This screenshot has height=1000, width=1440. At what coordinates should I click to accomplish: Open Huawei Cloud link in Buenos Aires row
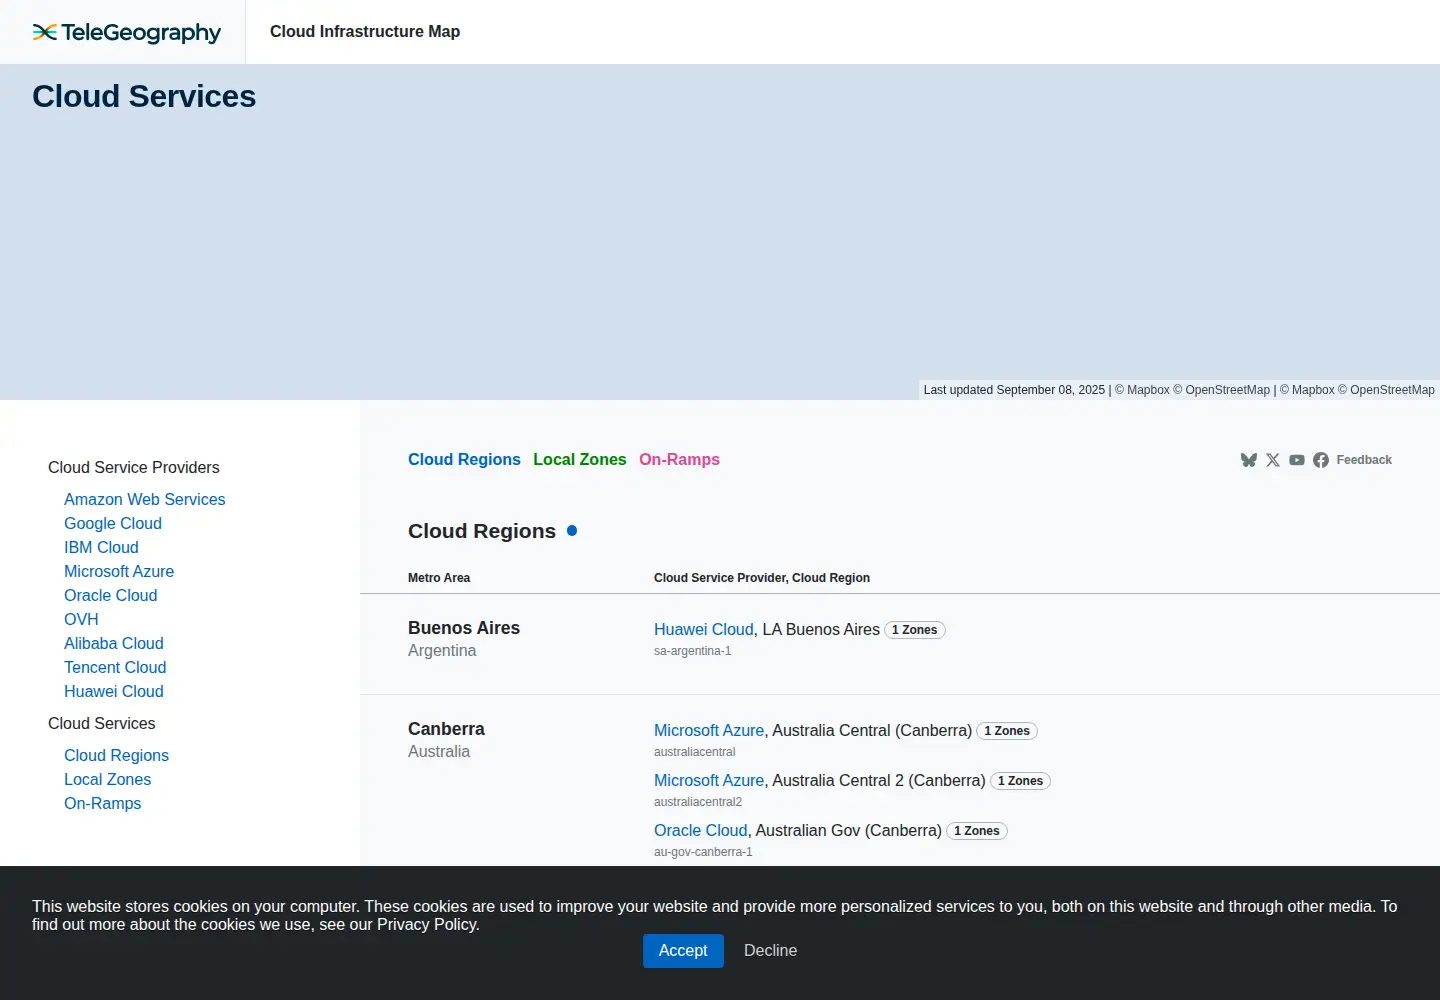click(704, 630)
